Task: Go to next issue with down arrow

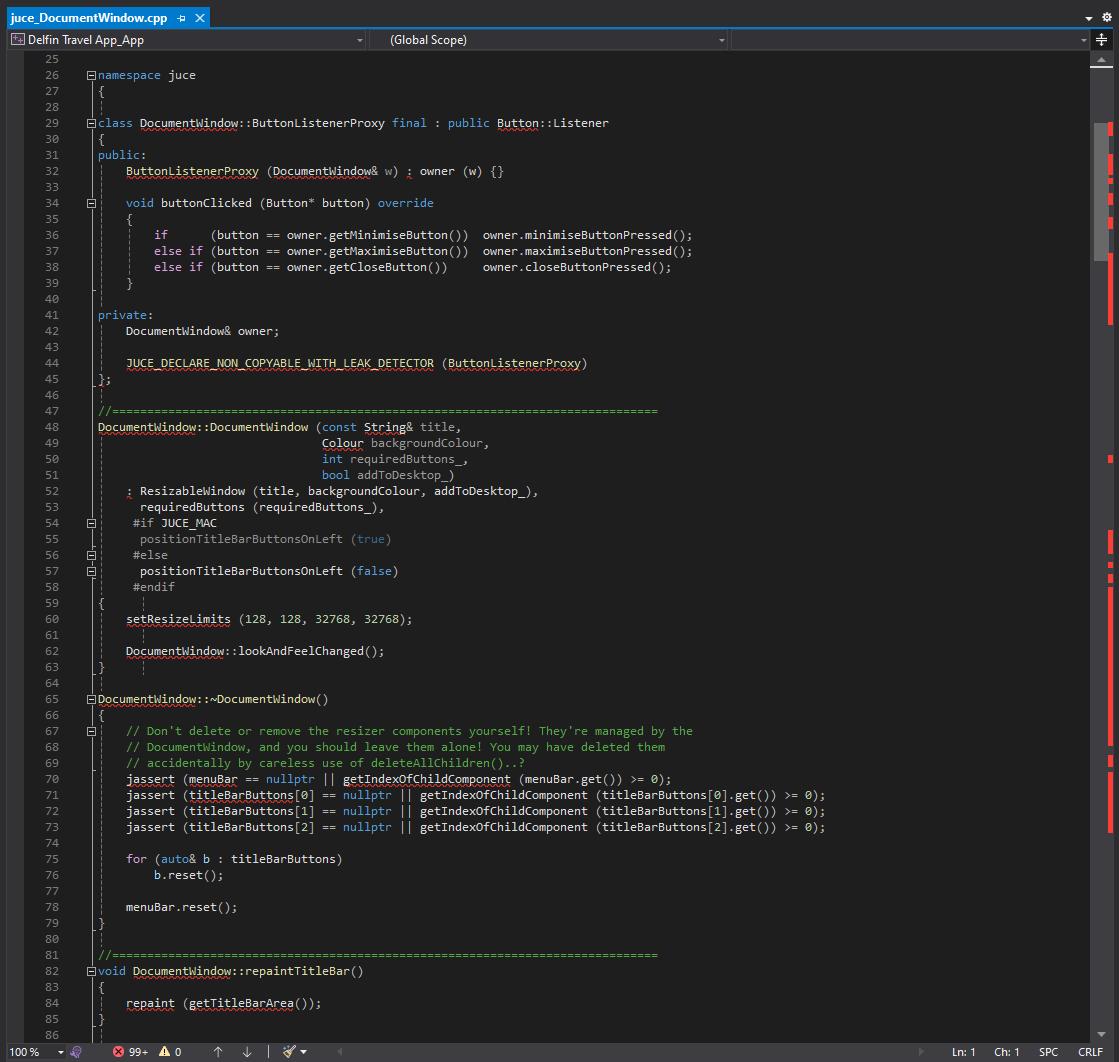Action: click(247, 1051)
